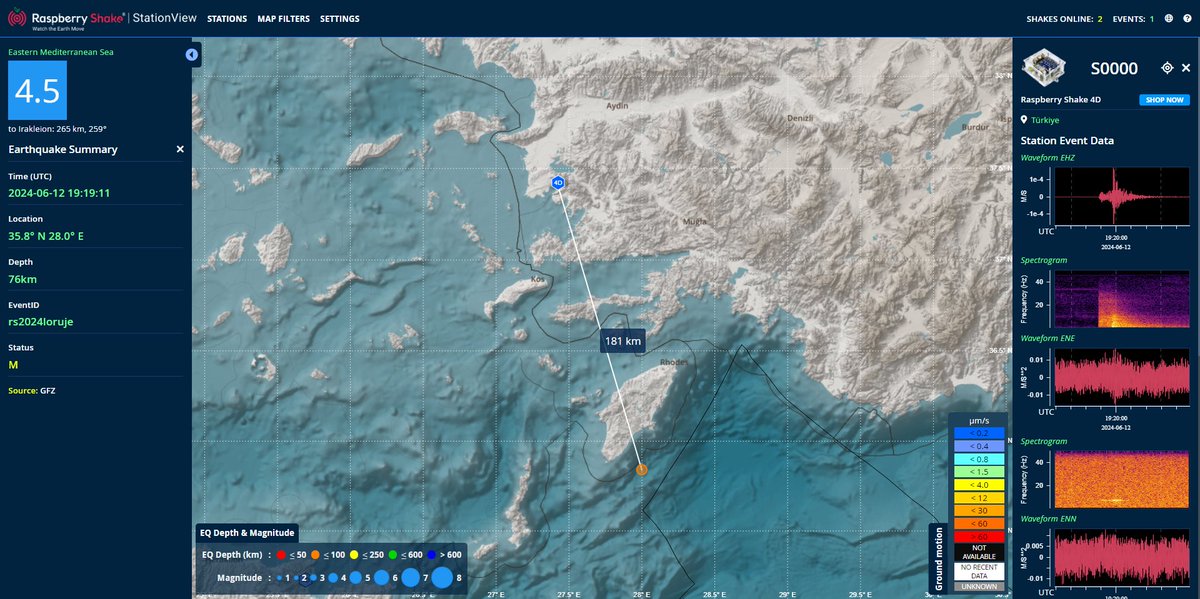Select the time value 2024-06-12 19:19:11
1200x599 pixels.
point(59,193)
